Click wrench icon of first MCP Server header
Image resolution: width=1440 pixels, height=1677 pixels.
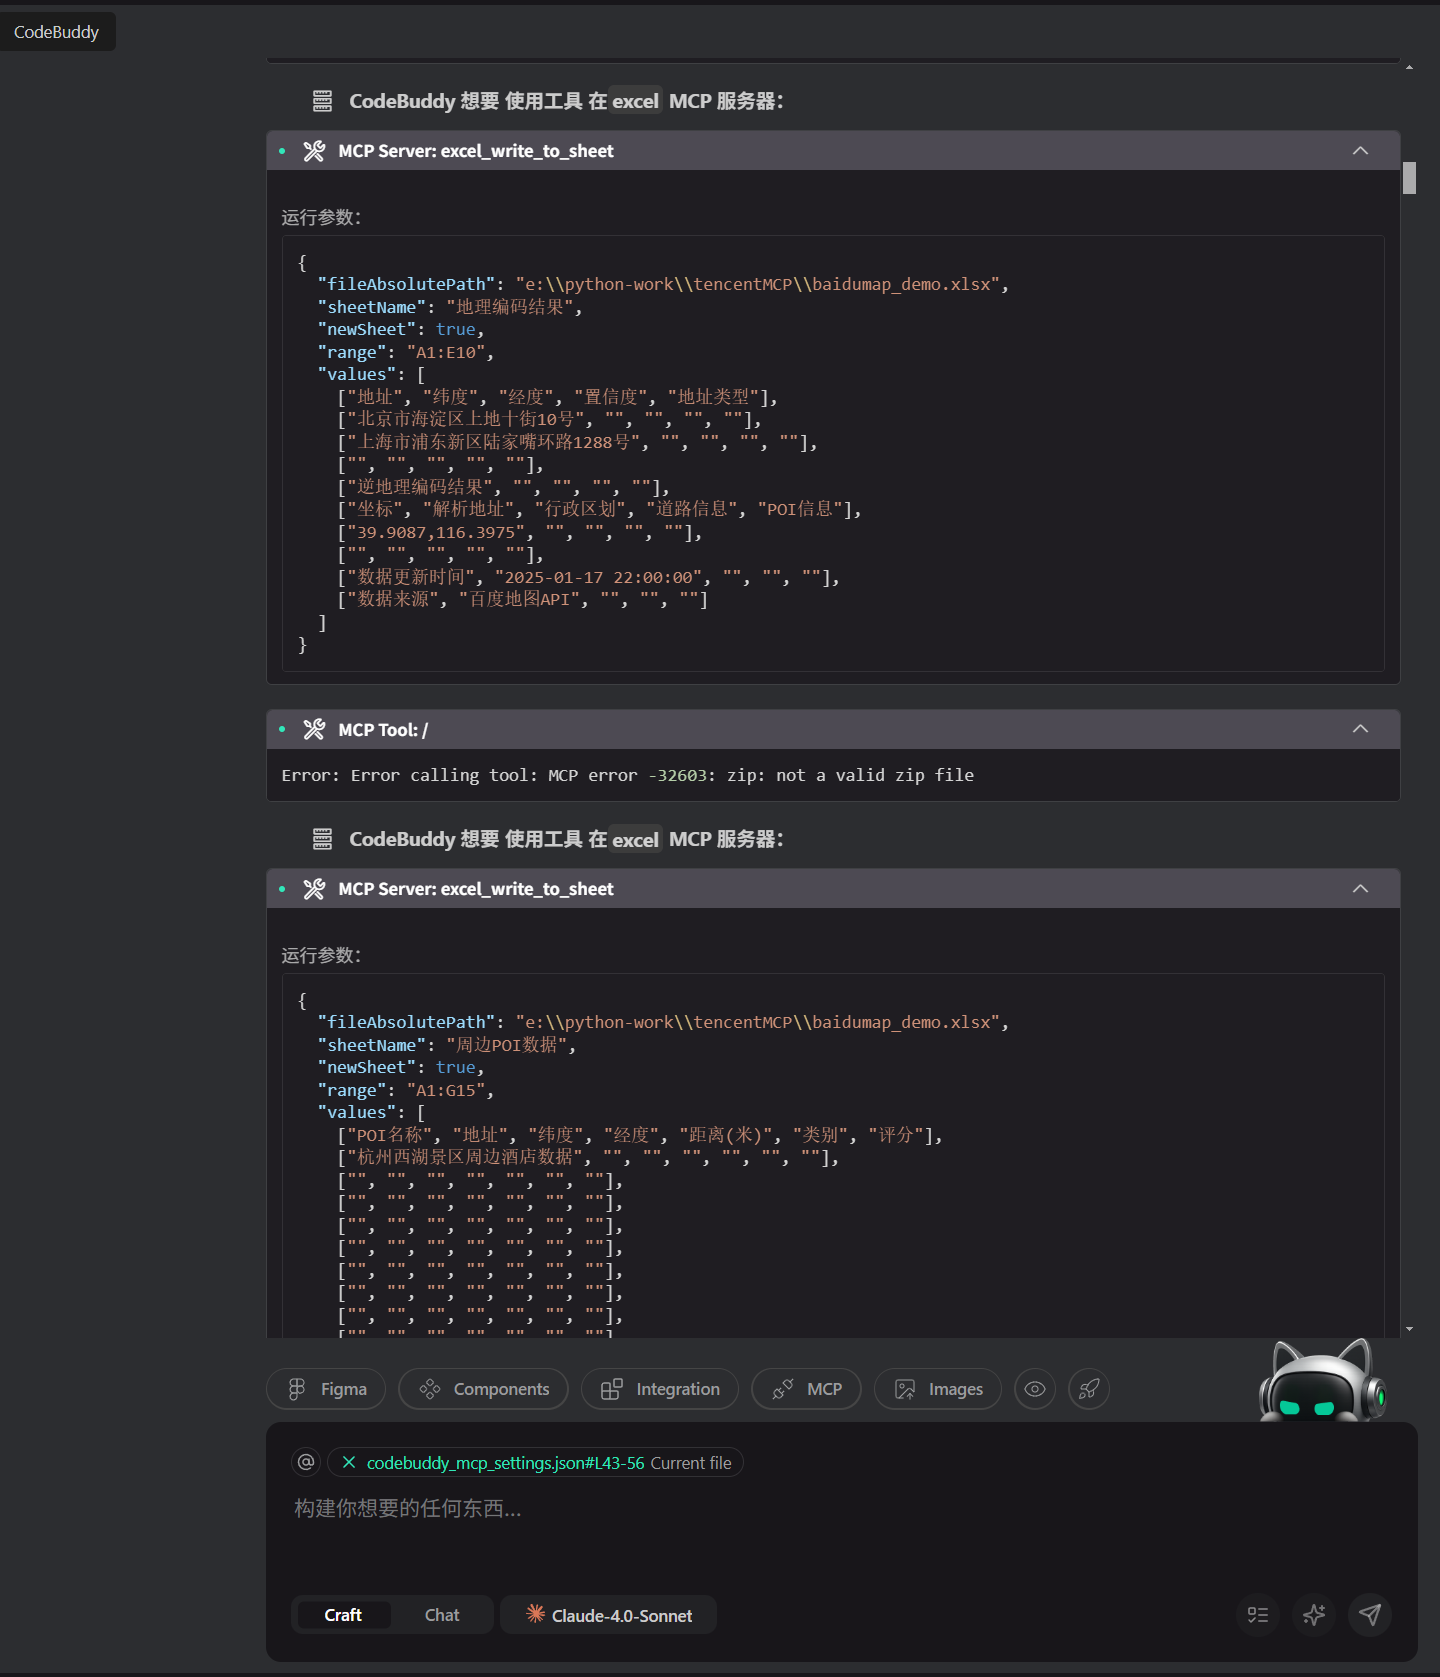click(314, 151)
